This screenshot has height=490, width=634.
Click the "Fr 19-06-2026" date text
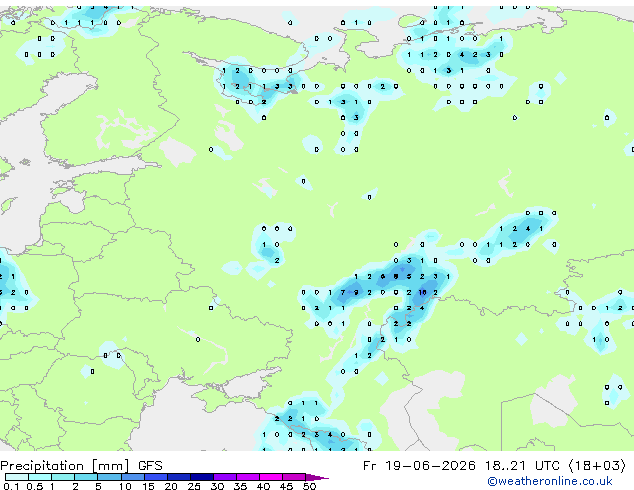pyautogui.click(x=419, y=466)
